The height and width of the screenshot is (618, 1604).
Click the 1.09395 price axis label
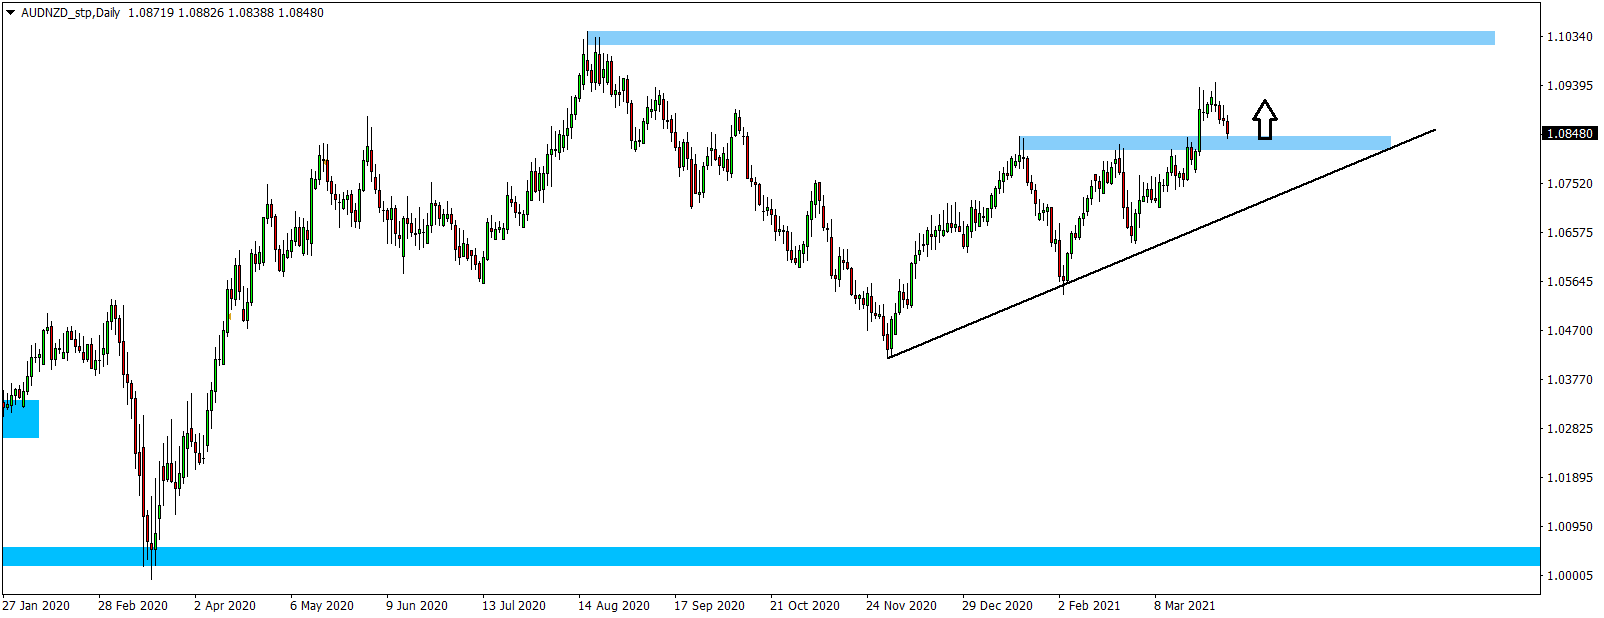(1570, 86)
